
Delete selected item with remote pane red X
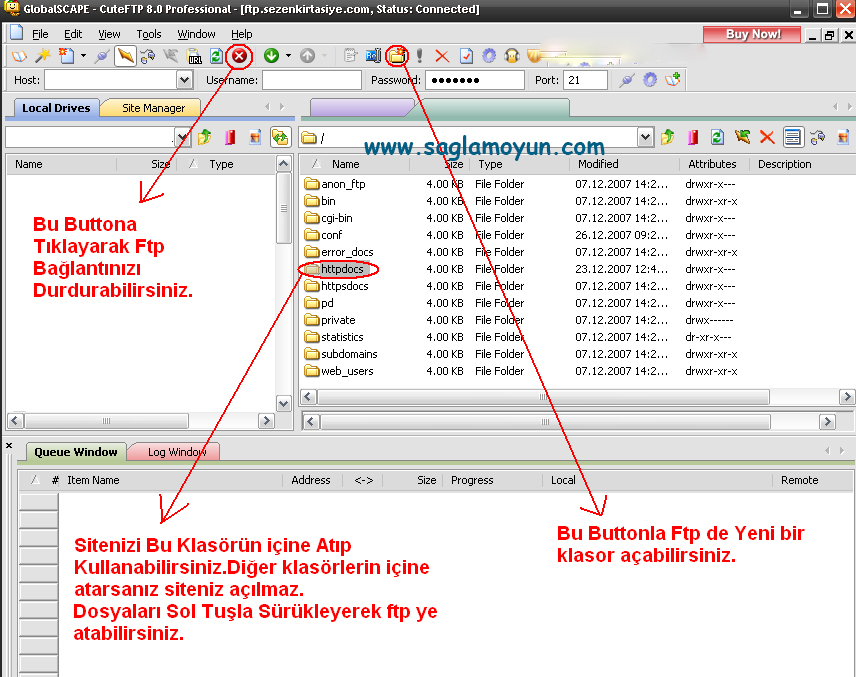(767, 137)
